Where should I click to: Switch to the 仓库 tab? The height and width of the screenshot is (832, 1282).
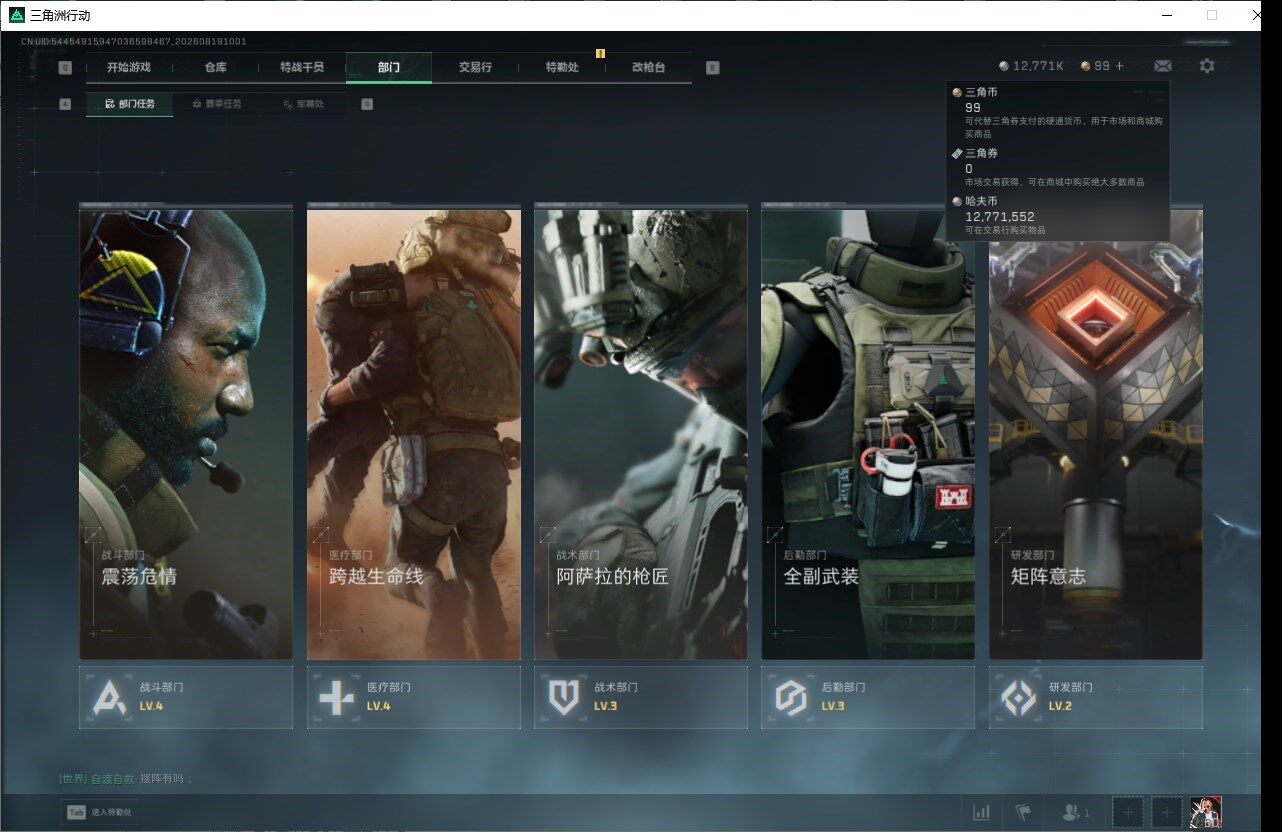pyautogui.click(x=215, y=67)
